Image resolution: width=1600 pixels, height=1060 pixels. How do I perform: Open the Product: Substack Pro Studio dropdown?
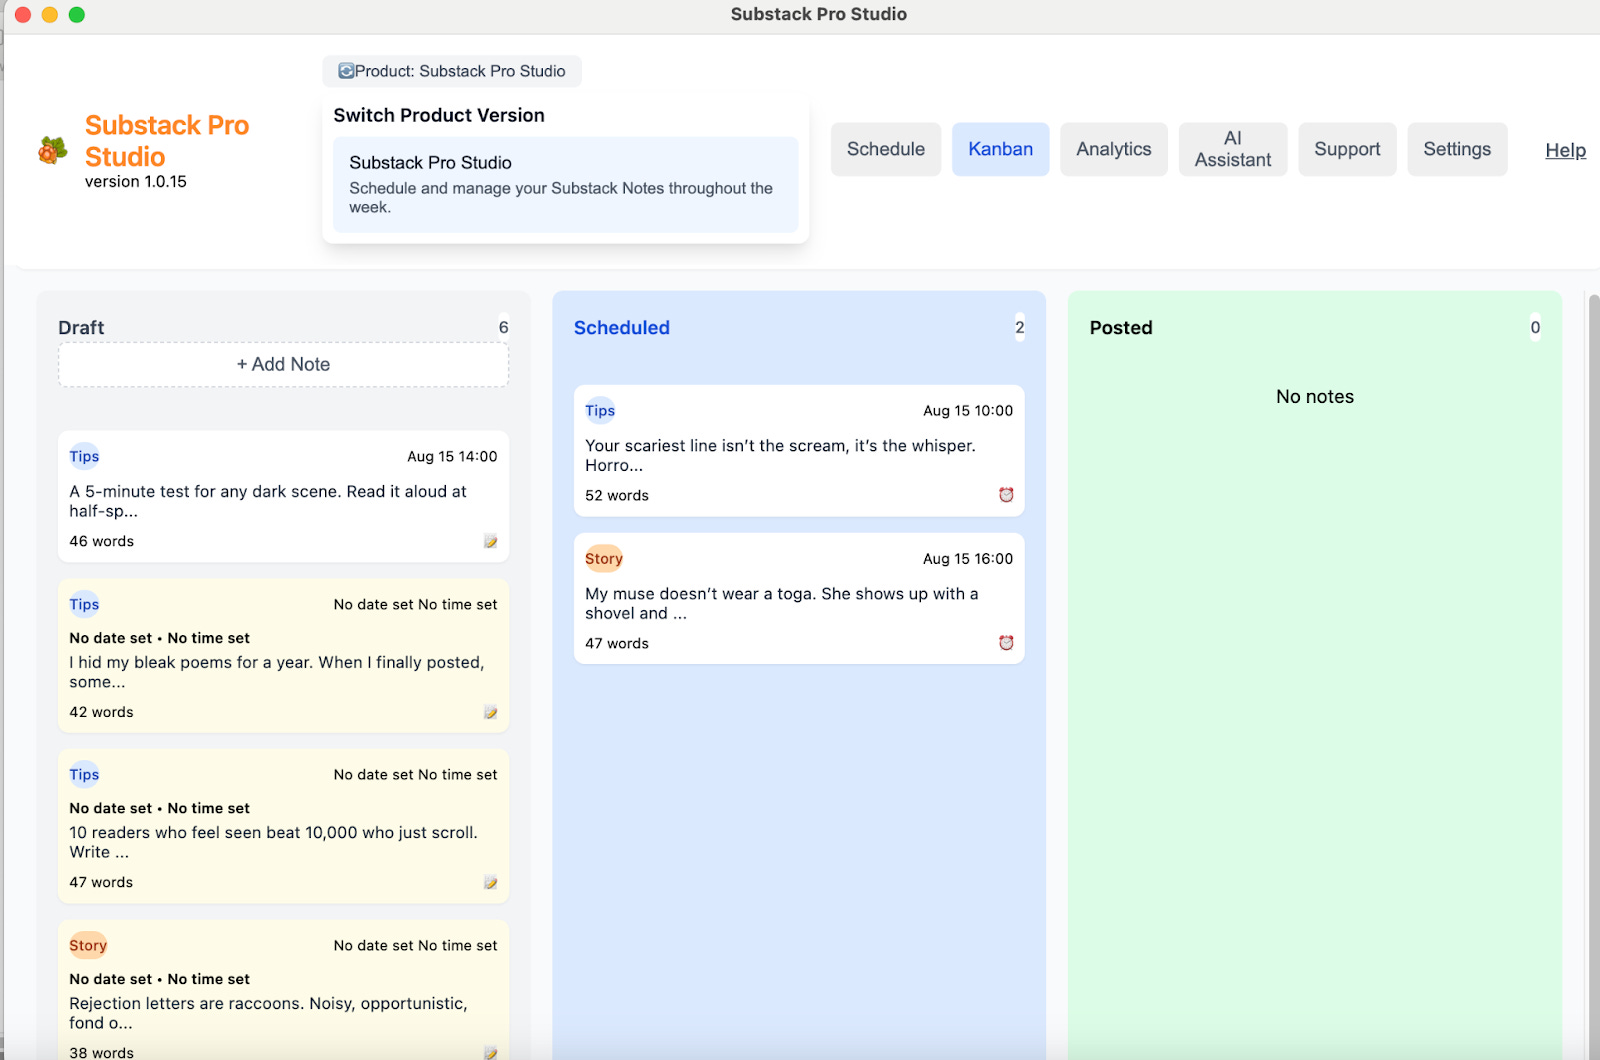tap(452, 71)
